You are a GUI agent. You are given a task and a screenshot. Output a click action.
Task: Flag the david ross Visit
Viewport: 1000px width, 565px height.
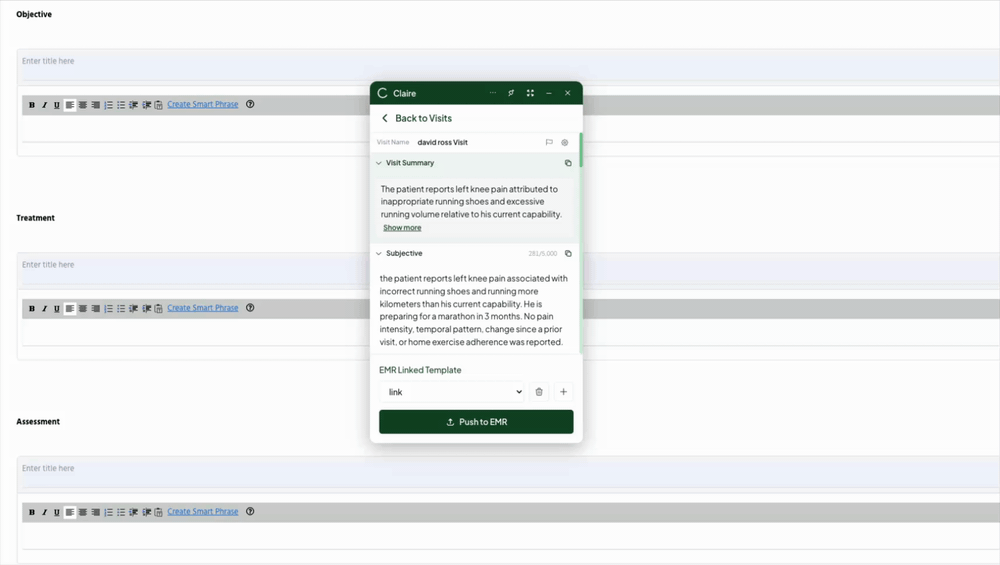[x=549, y=142]
